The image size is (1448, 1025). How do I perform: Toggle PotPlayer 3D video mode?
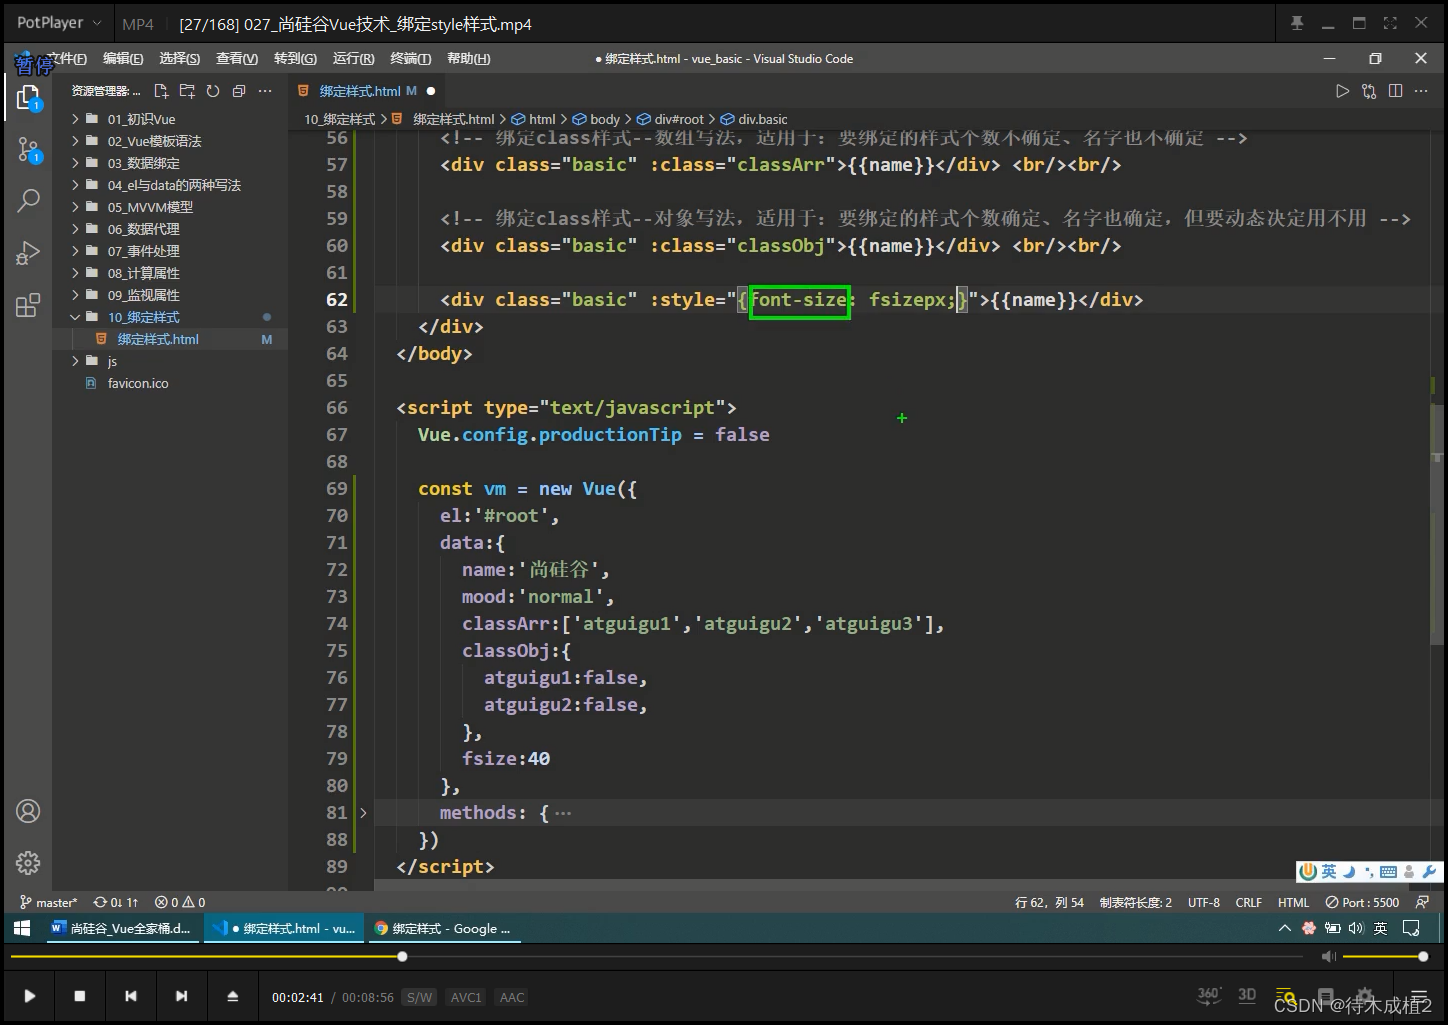(x=1247, y=995)
